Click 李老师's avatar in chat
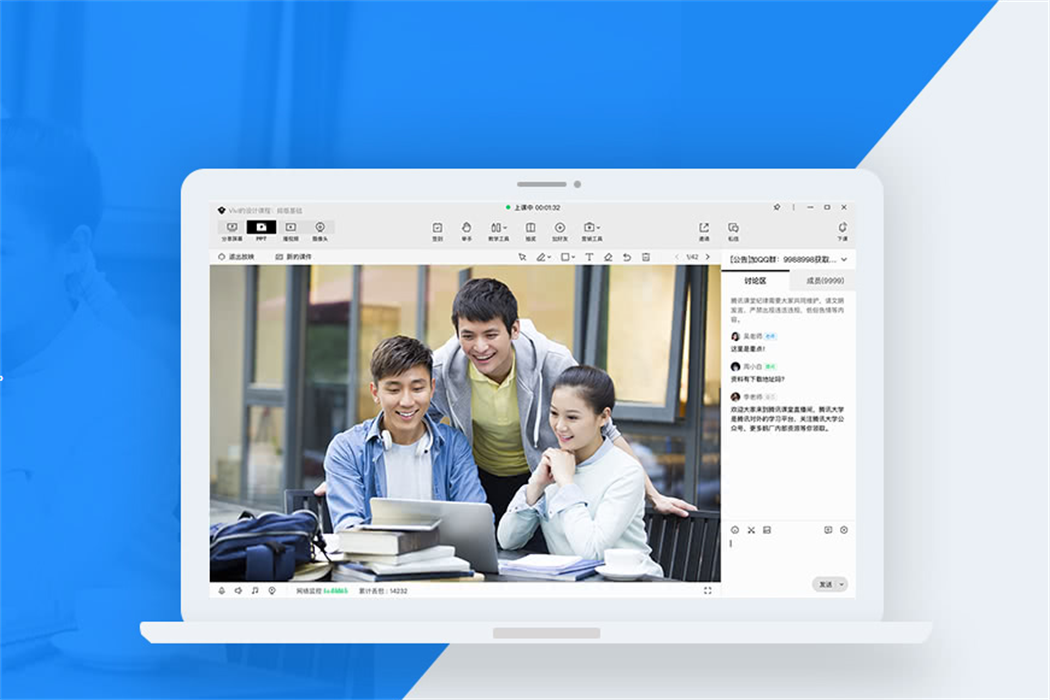Screen dimensions: 1050x700 pyautogui.click(x=735, y=397)
